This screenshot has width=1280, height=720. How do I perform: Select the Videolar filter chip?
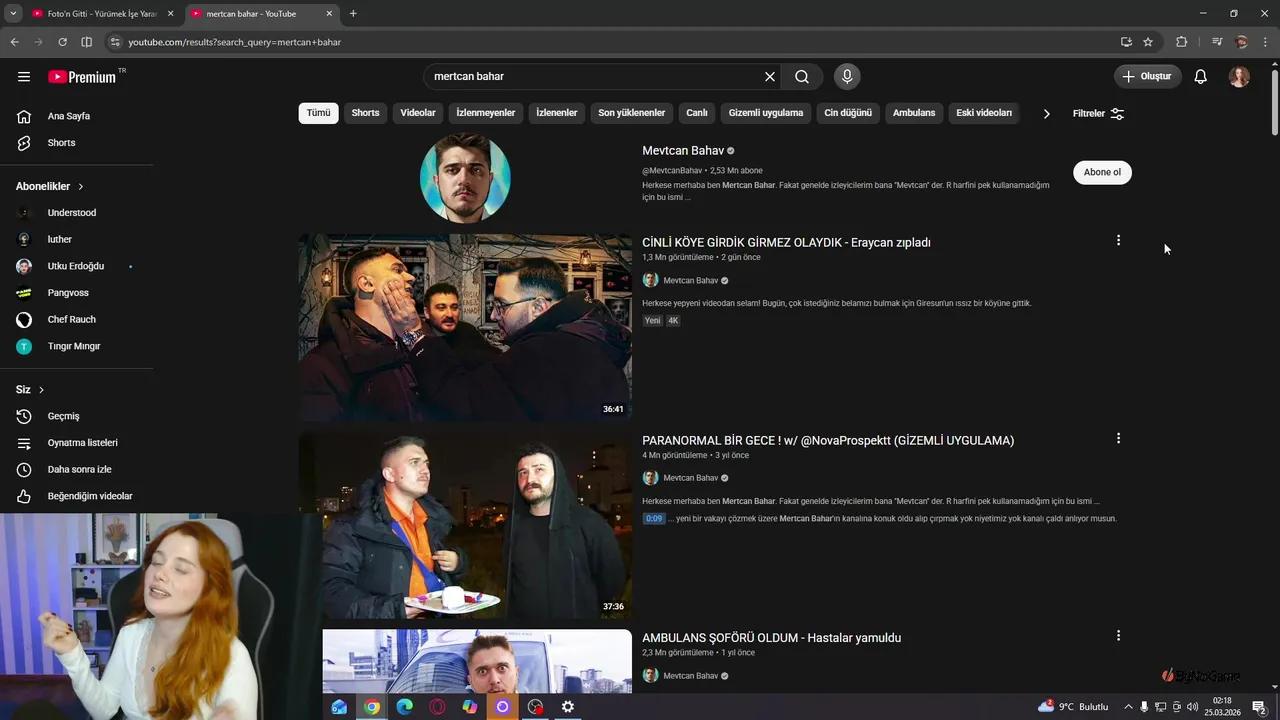(418, 113)
